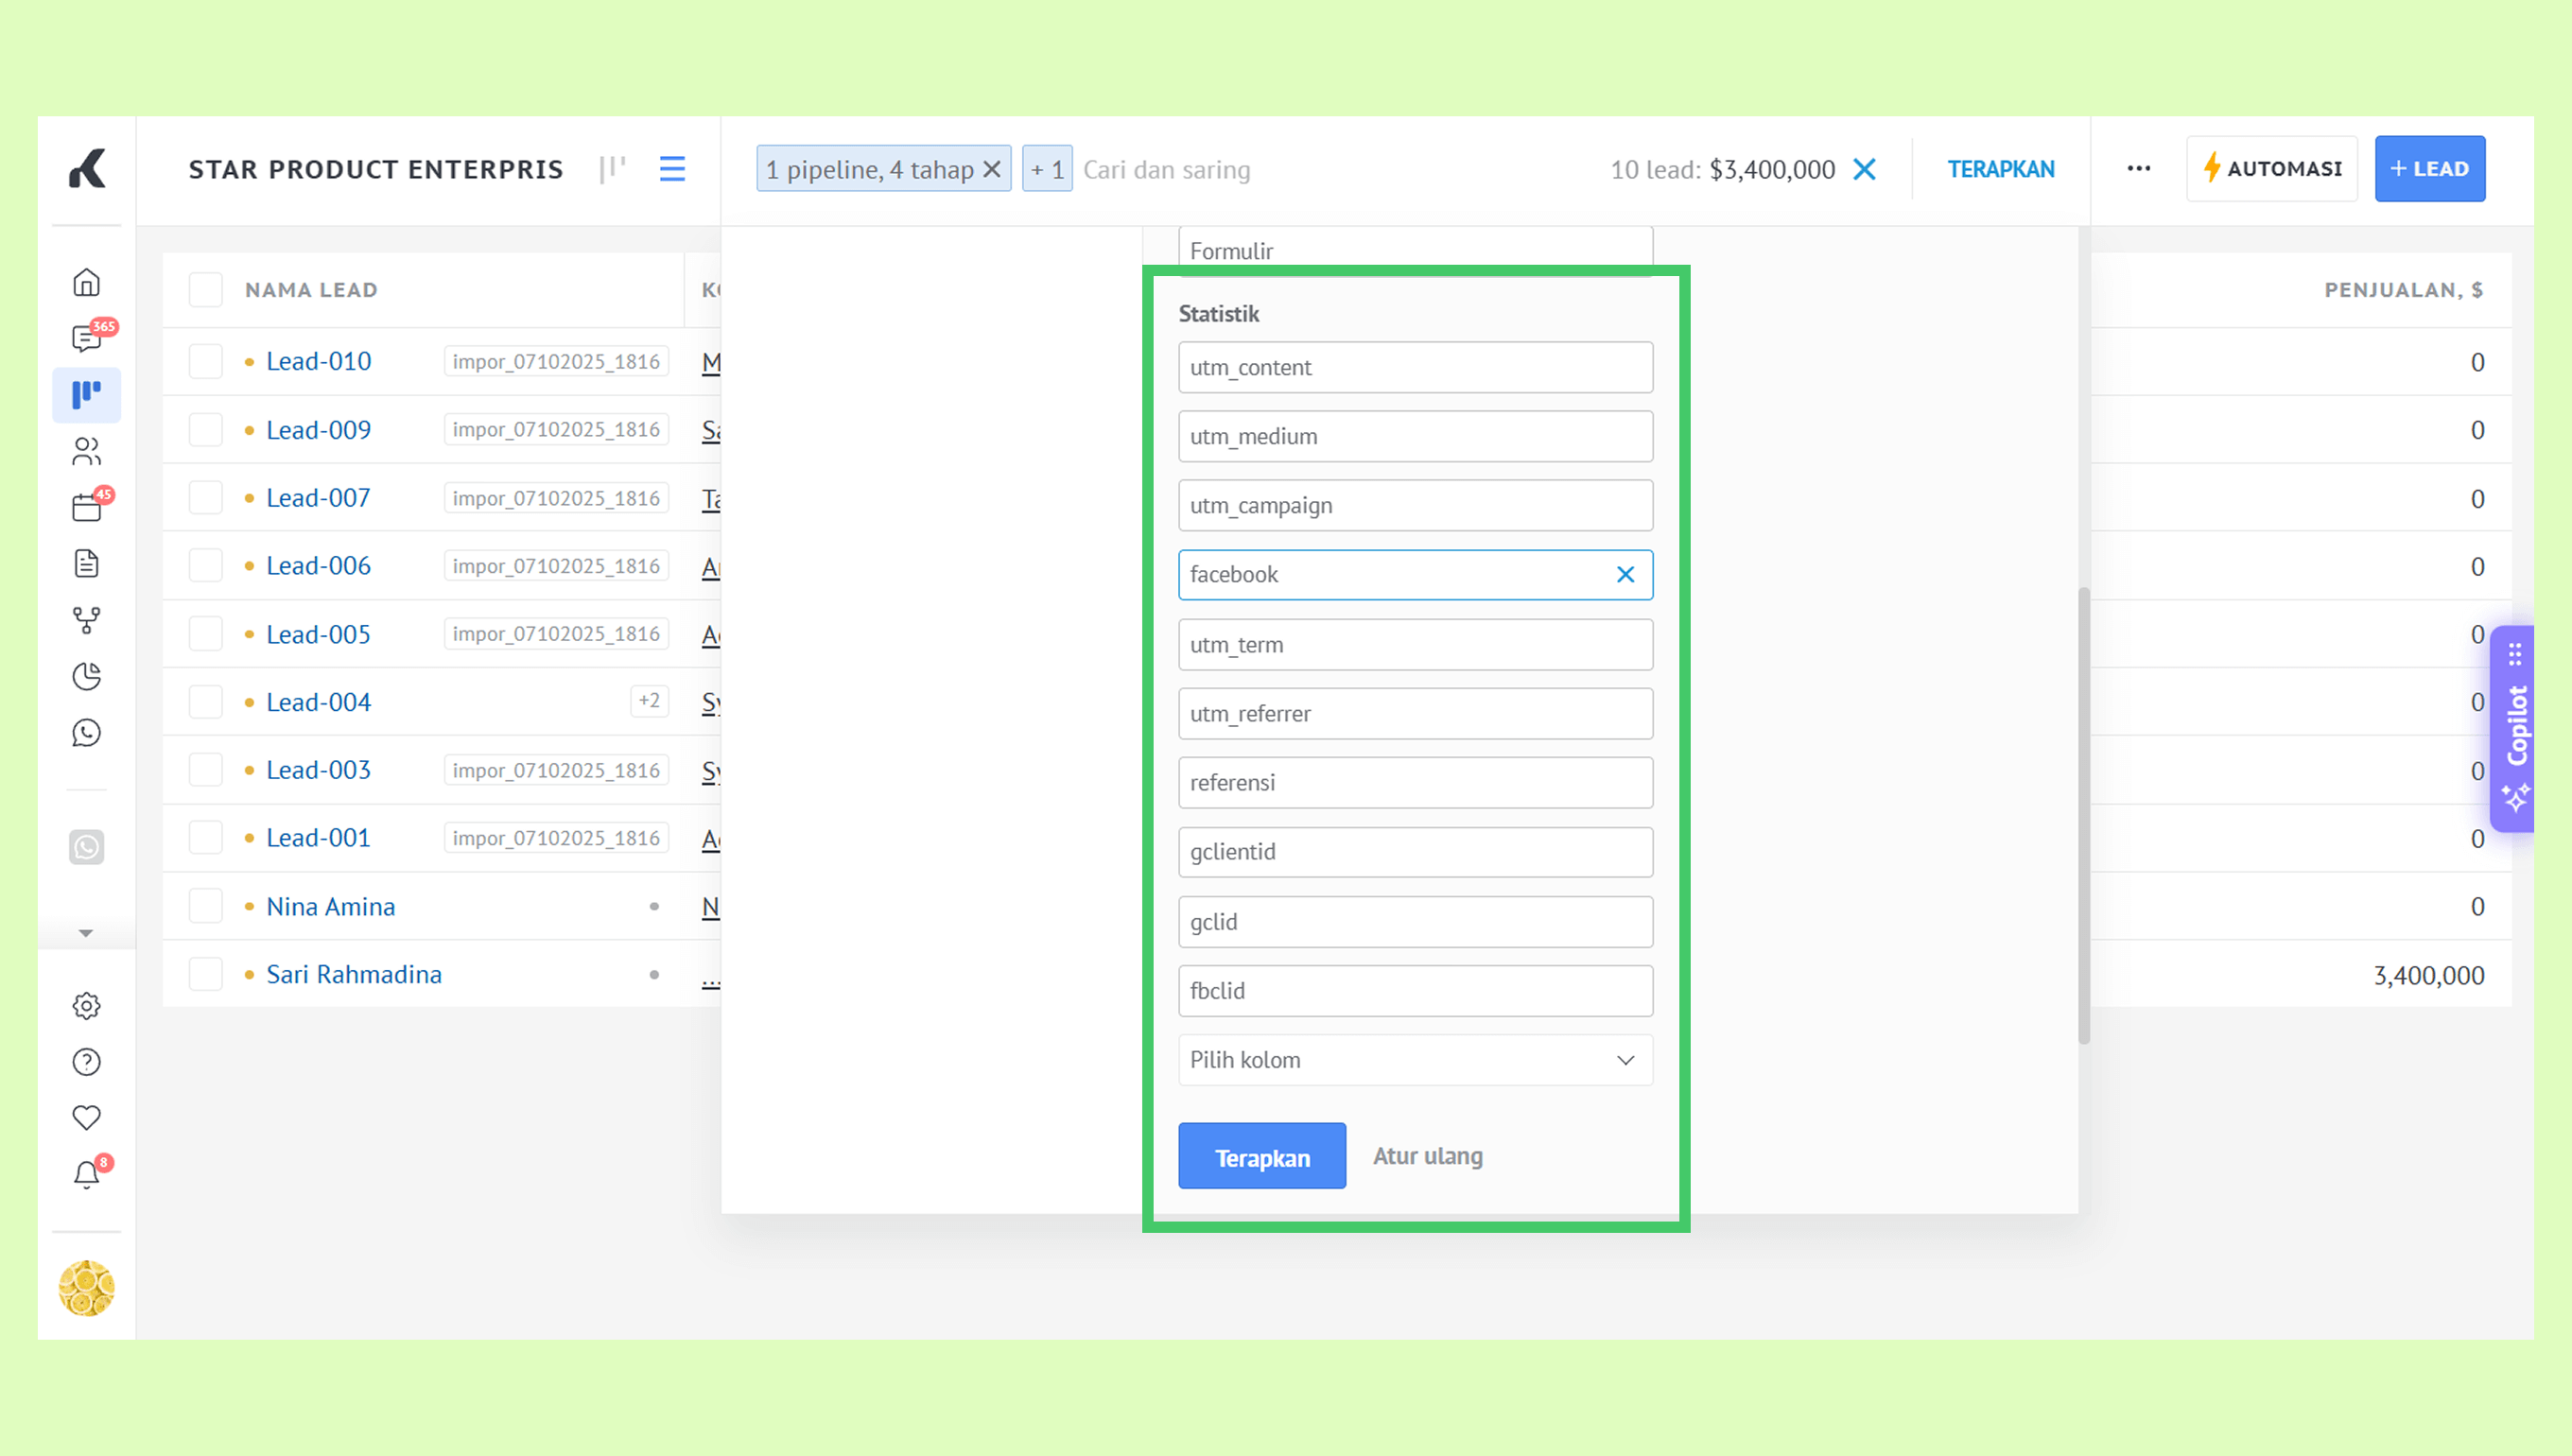Viewport: 2572px width, 1456px height.
Task: Click the blue Terapkan button
Action: (1262, 1157)
